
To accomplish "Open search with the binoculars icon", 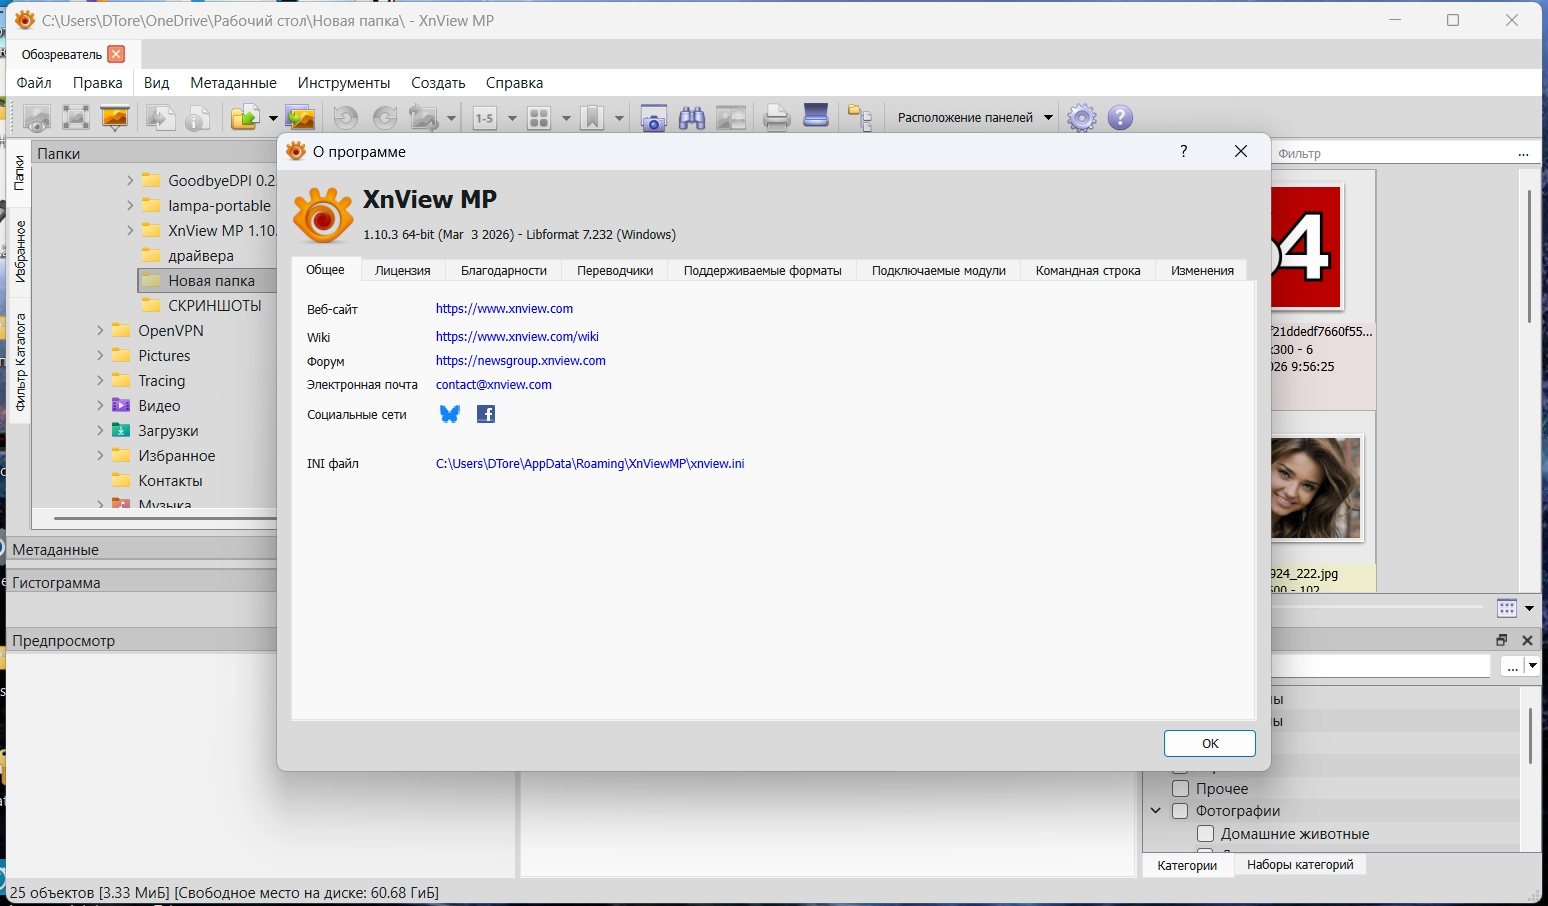I will [692, 118].
